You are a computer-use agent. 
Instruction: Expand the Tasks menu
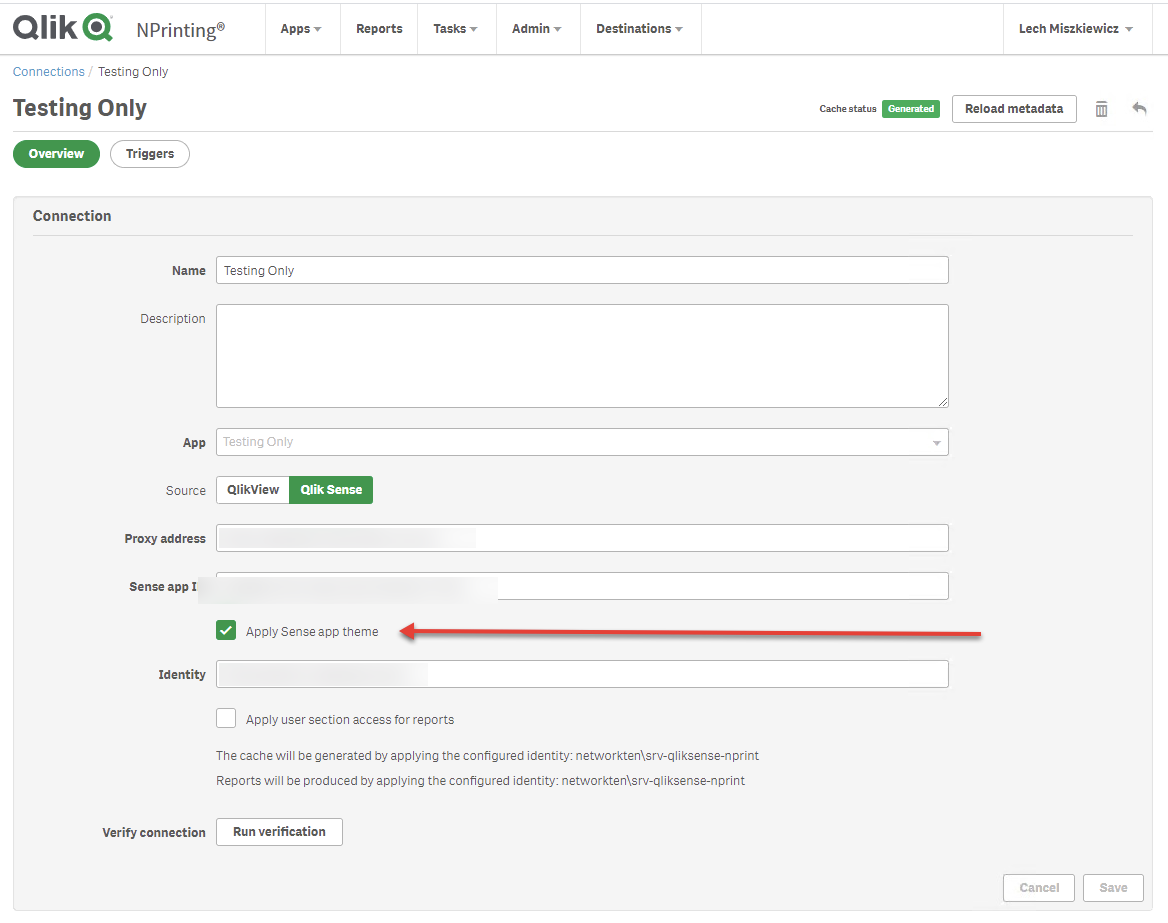click(455, 29)
